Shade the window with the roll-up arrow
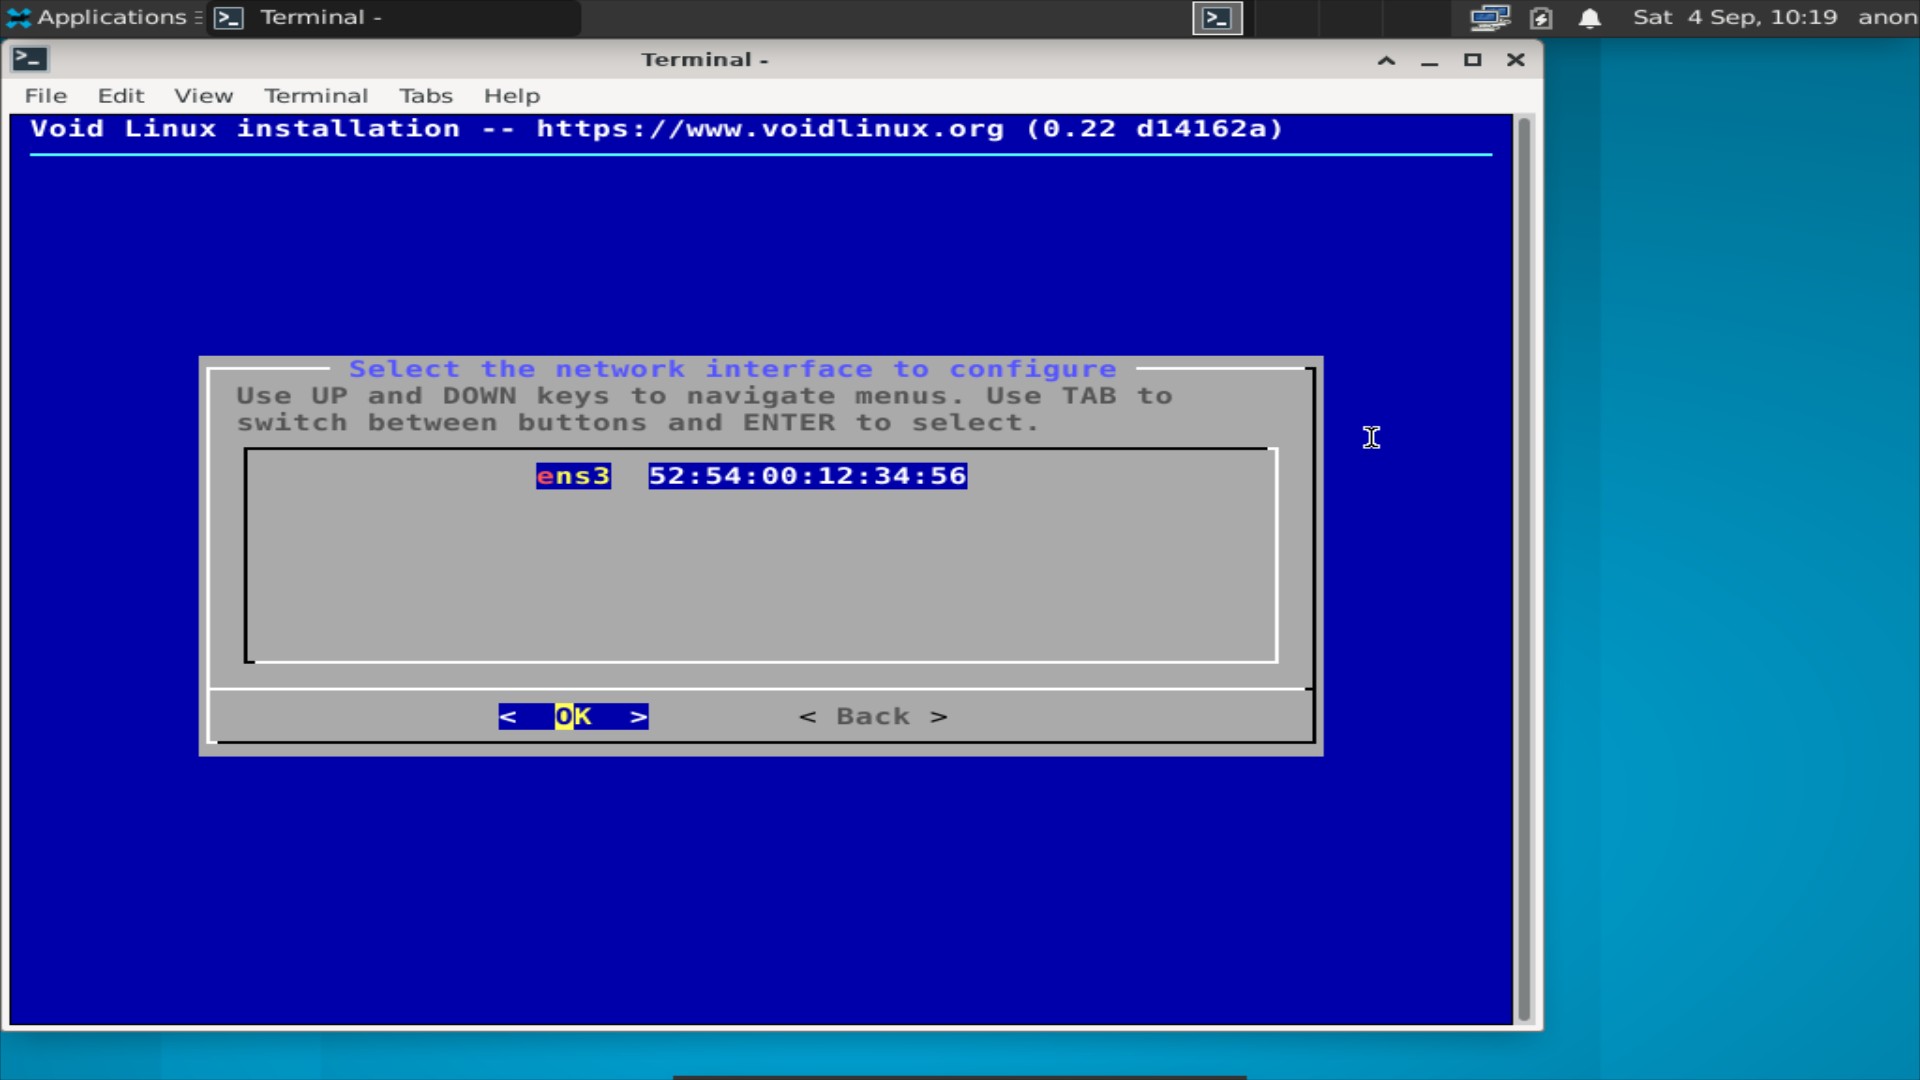1920x1080 pixels. click(1385, 60)
